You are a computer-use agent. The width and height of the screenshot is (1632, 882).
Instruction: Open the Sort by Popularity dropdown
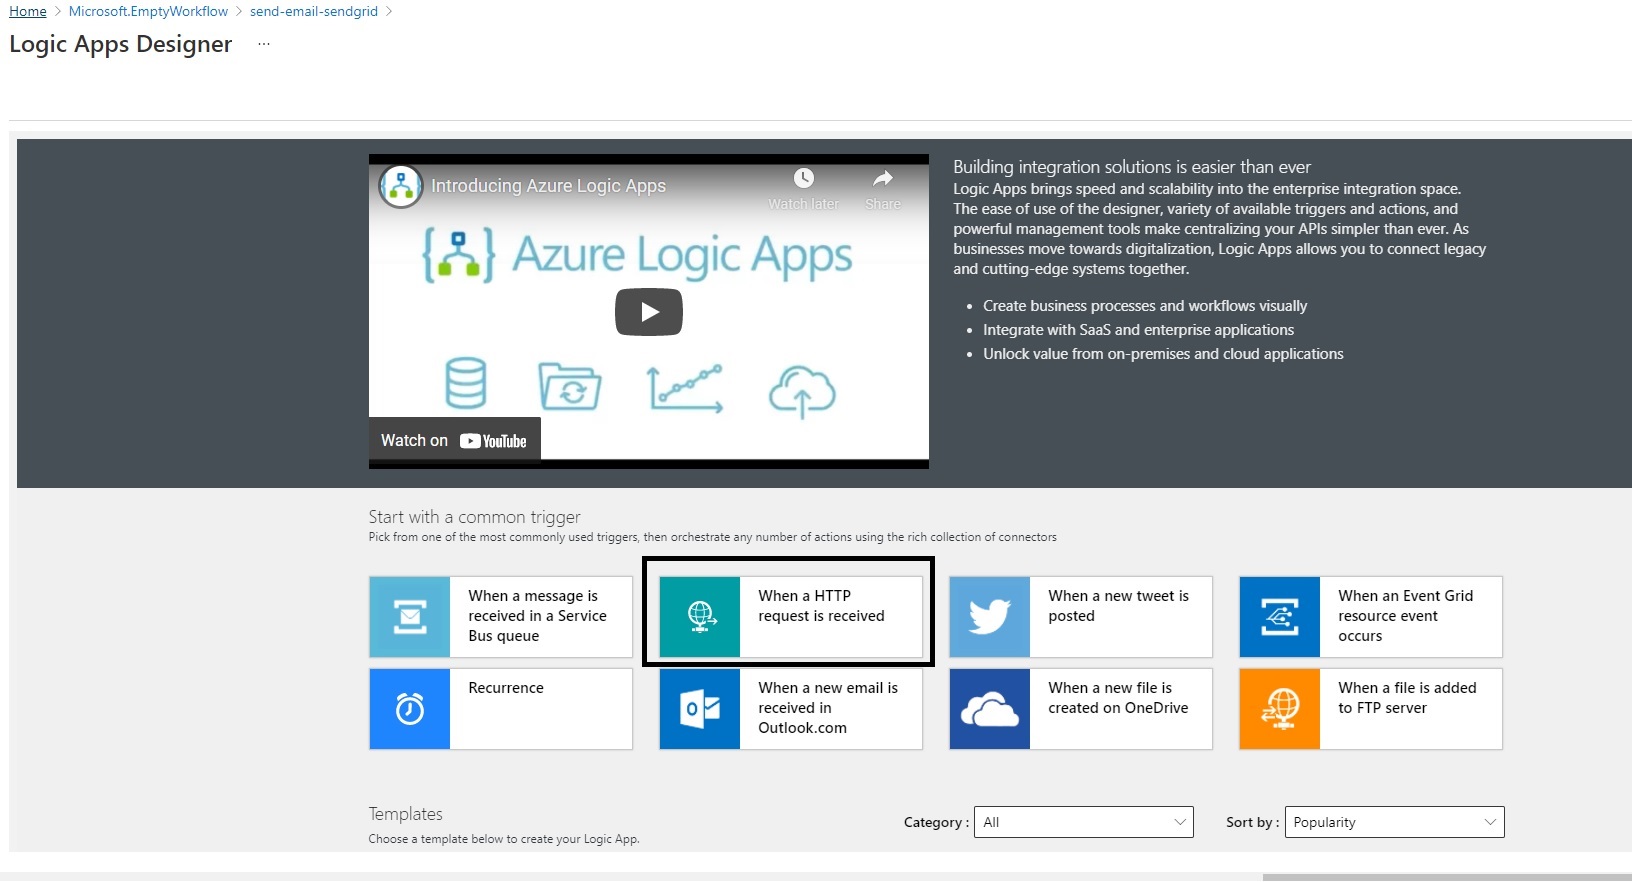[1395, 822]
